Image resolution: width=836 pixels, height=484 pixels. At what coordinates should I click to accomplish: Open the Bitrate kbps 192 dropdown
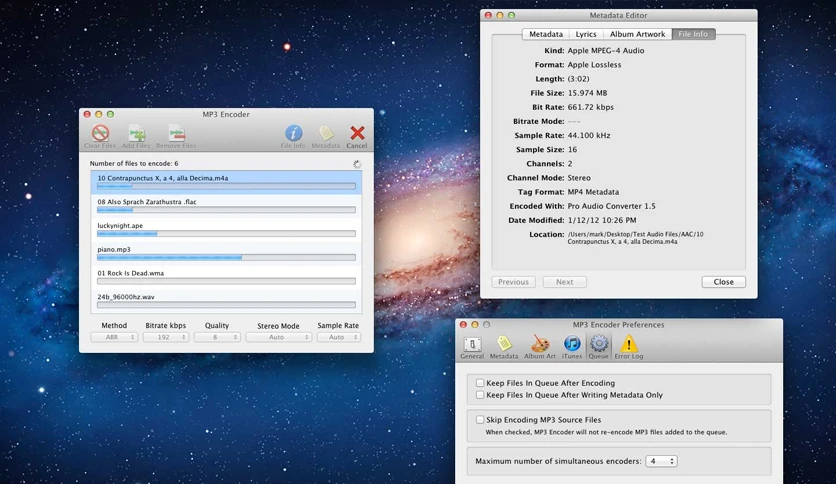tap(166, 337)
